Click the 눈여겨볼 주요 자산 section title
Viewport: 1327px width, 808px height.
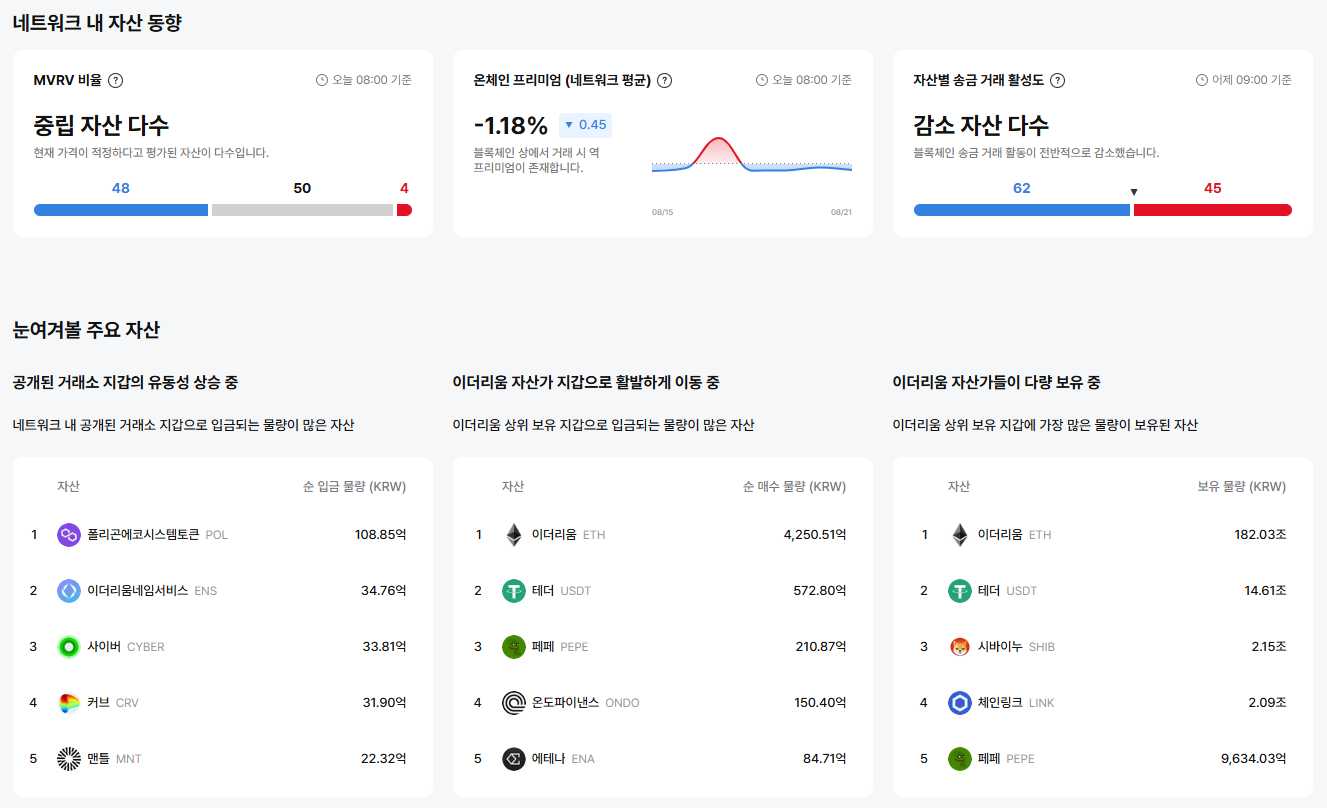coord(86,329)
